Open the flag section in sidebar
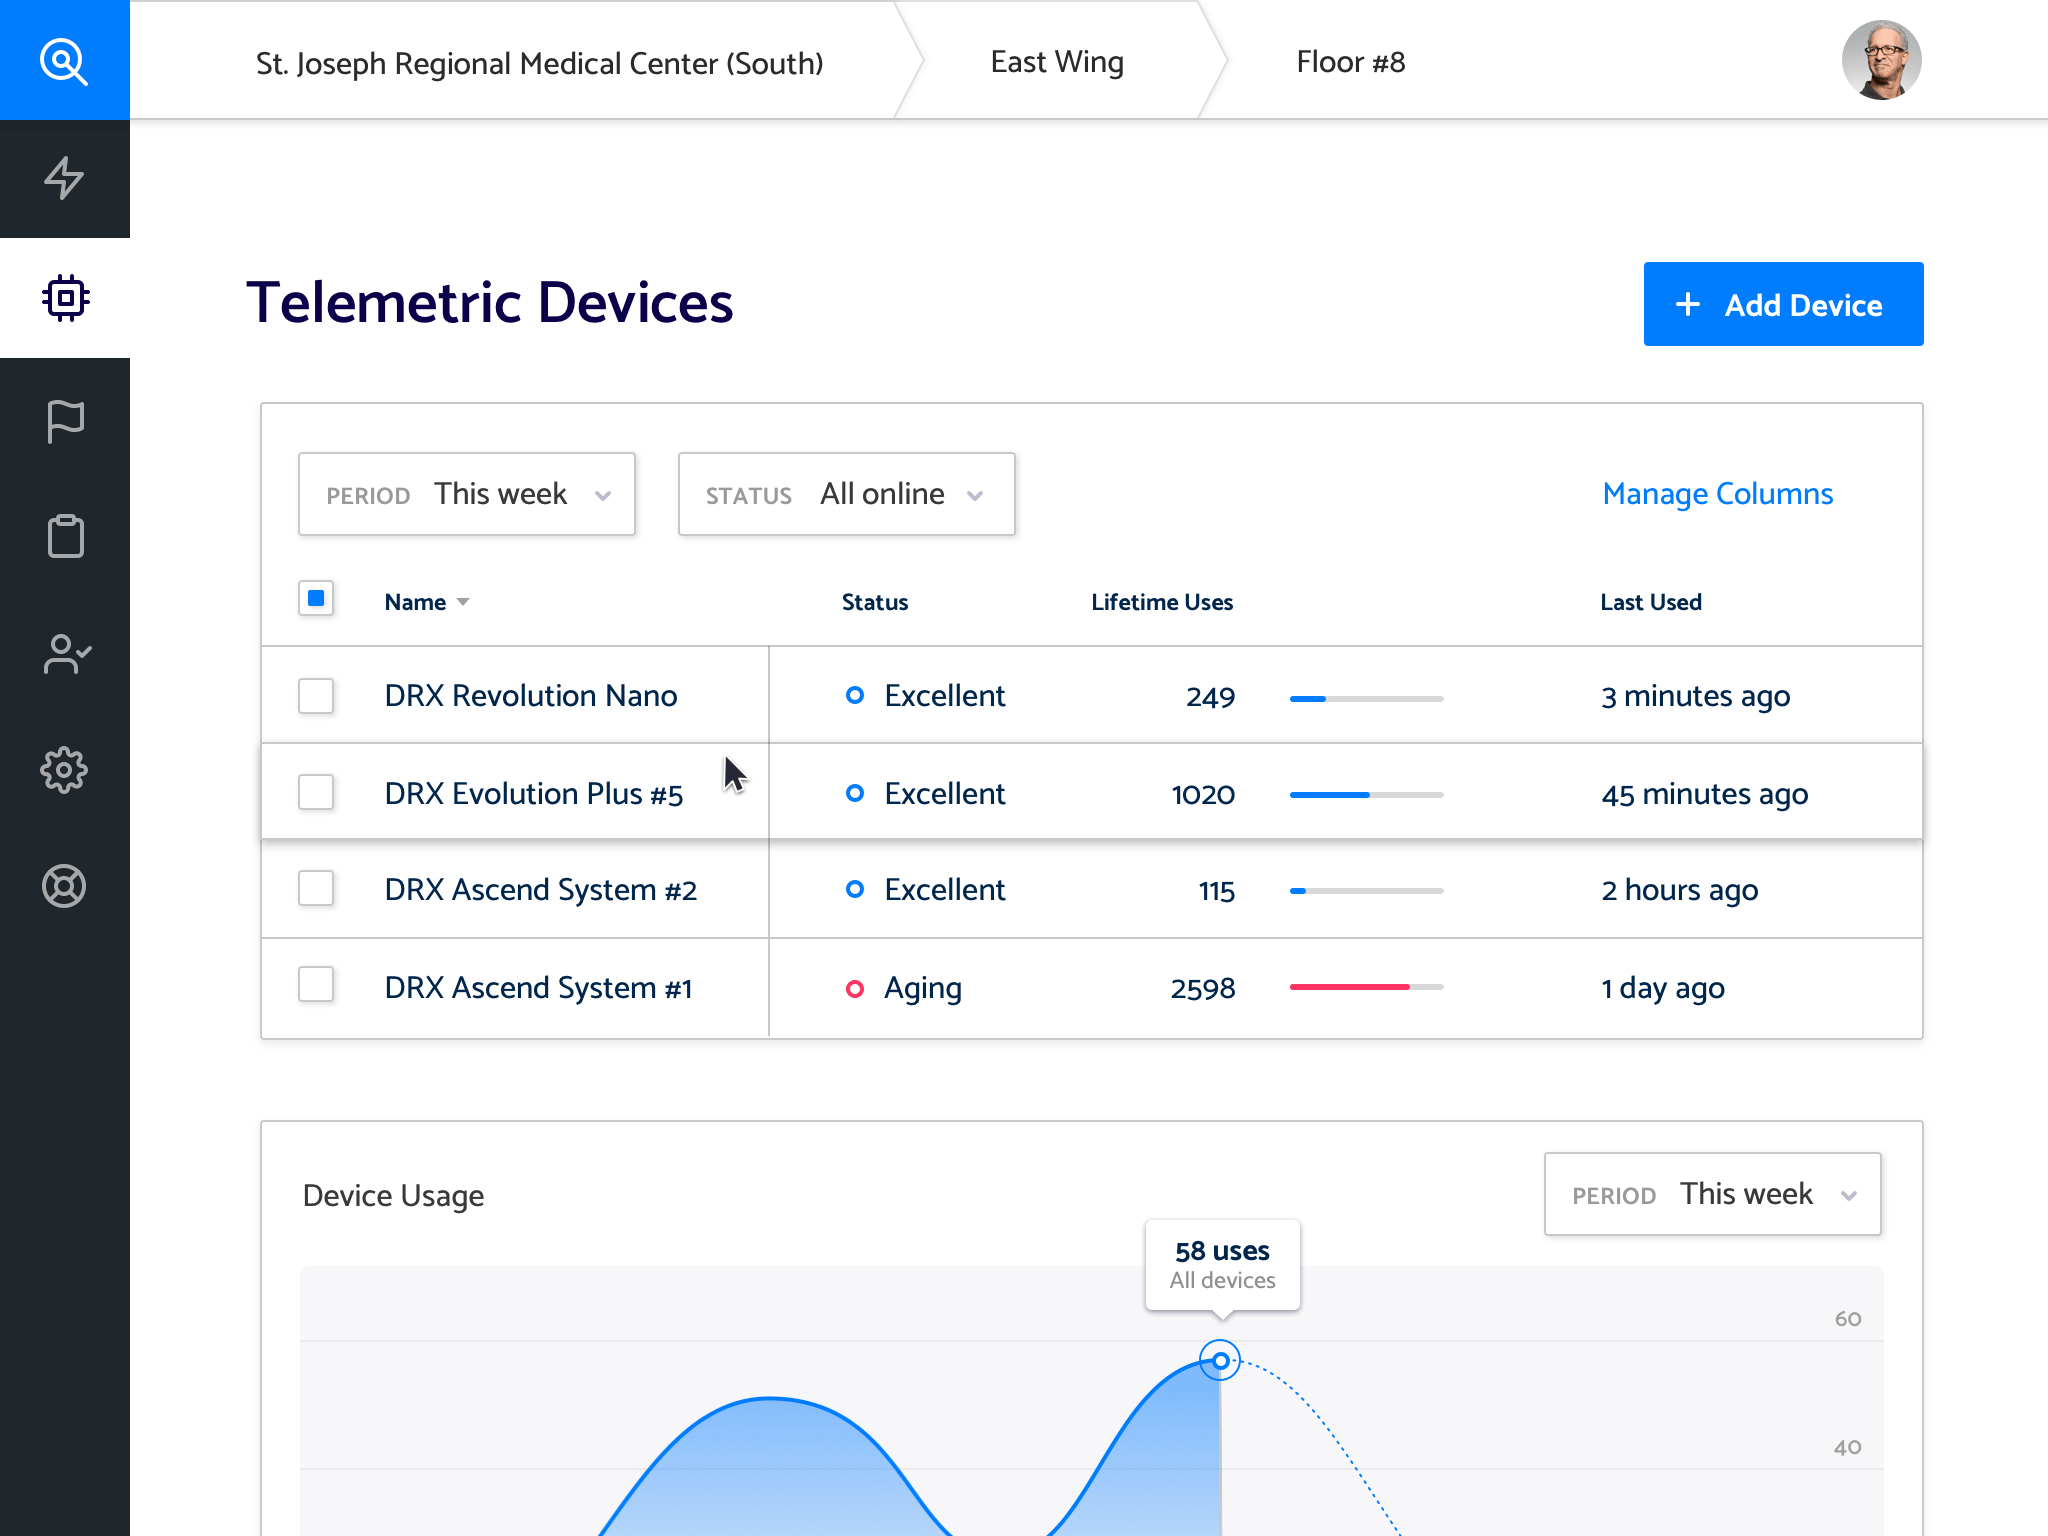 click(66, 421)
